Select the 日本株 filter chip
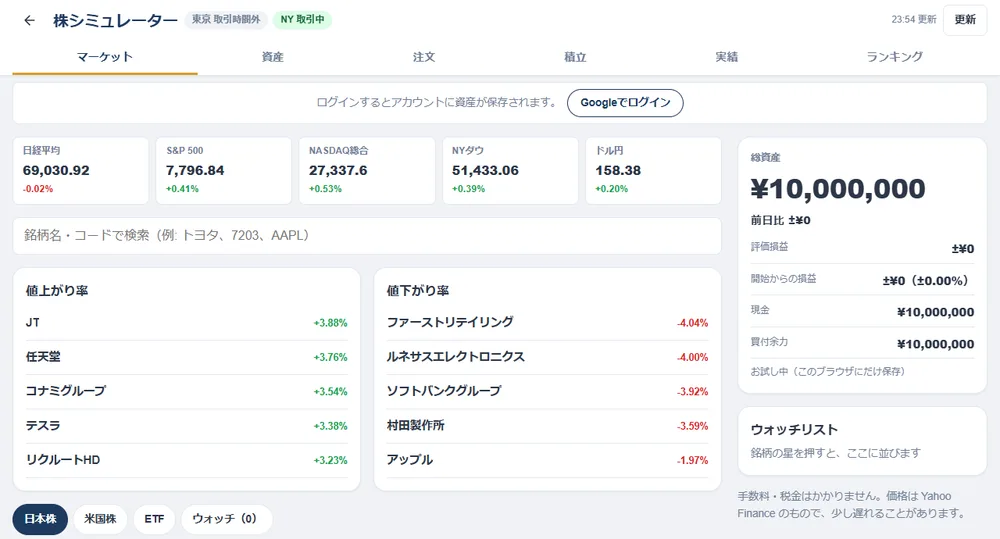This screenshot has height=539, width=1000. [x=40, y=519]
